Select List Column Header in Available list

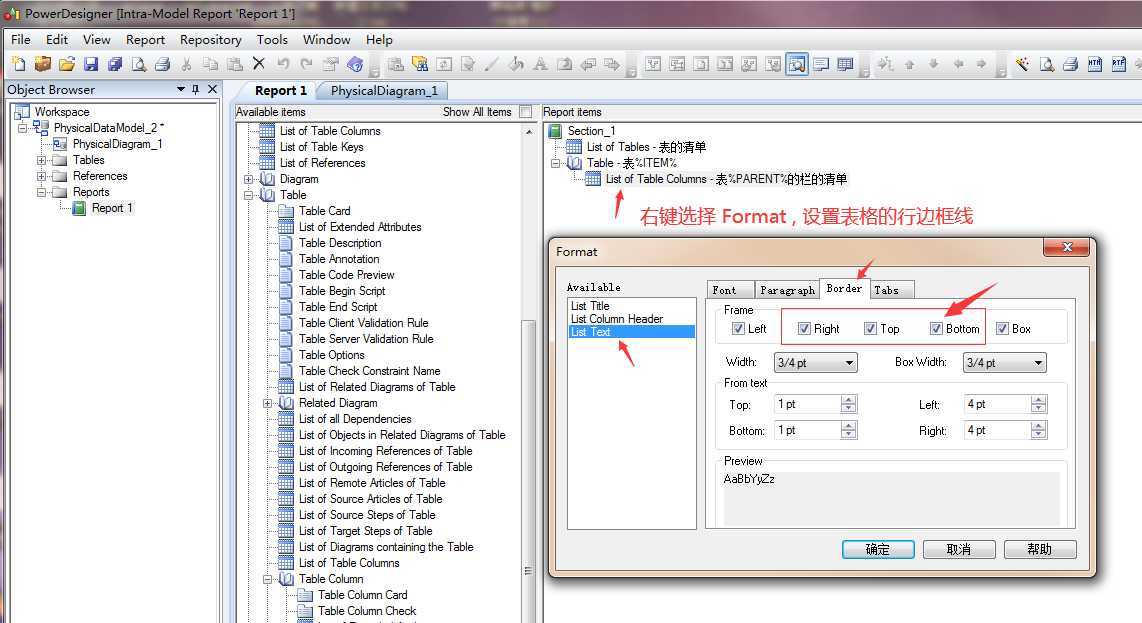click(x=617, y=319)
